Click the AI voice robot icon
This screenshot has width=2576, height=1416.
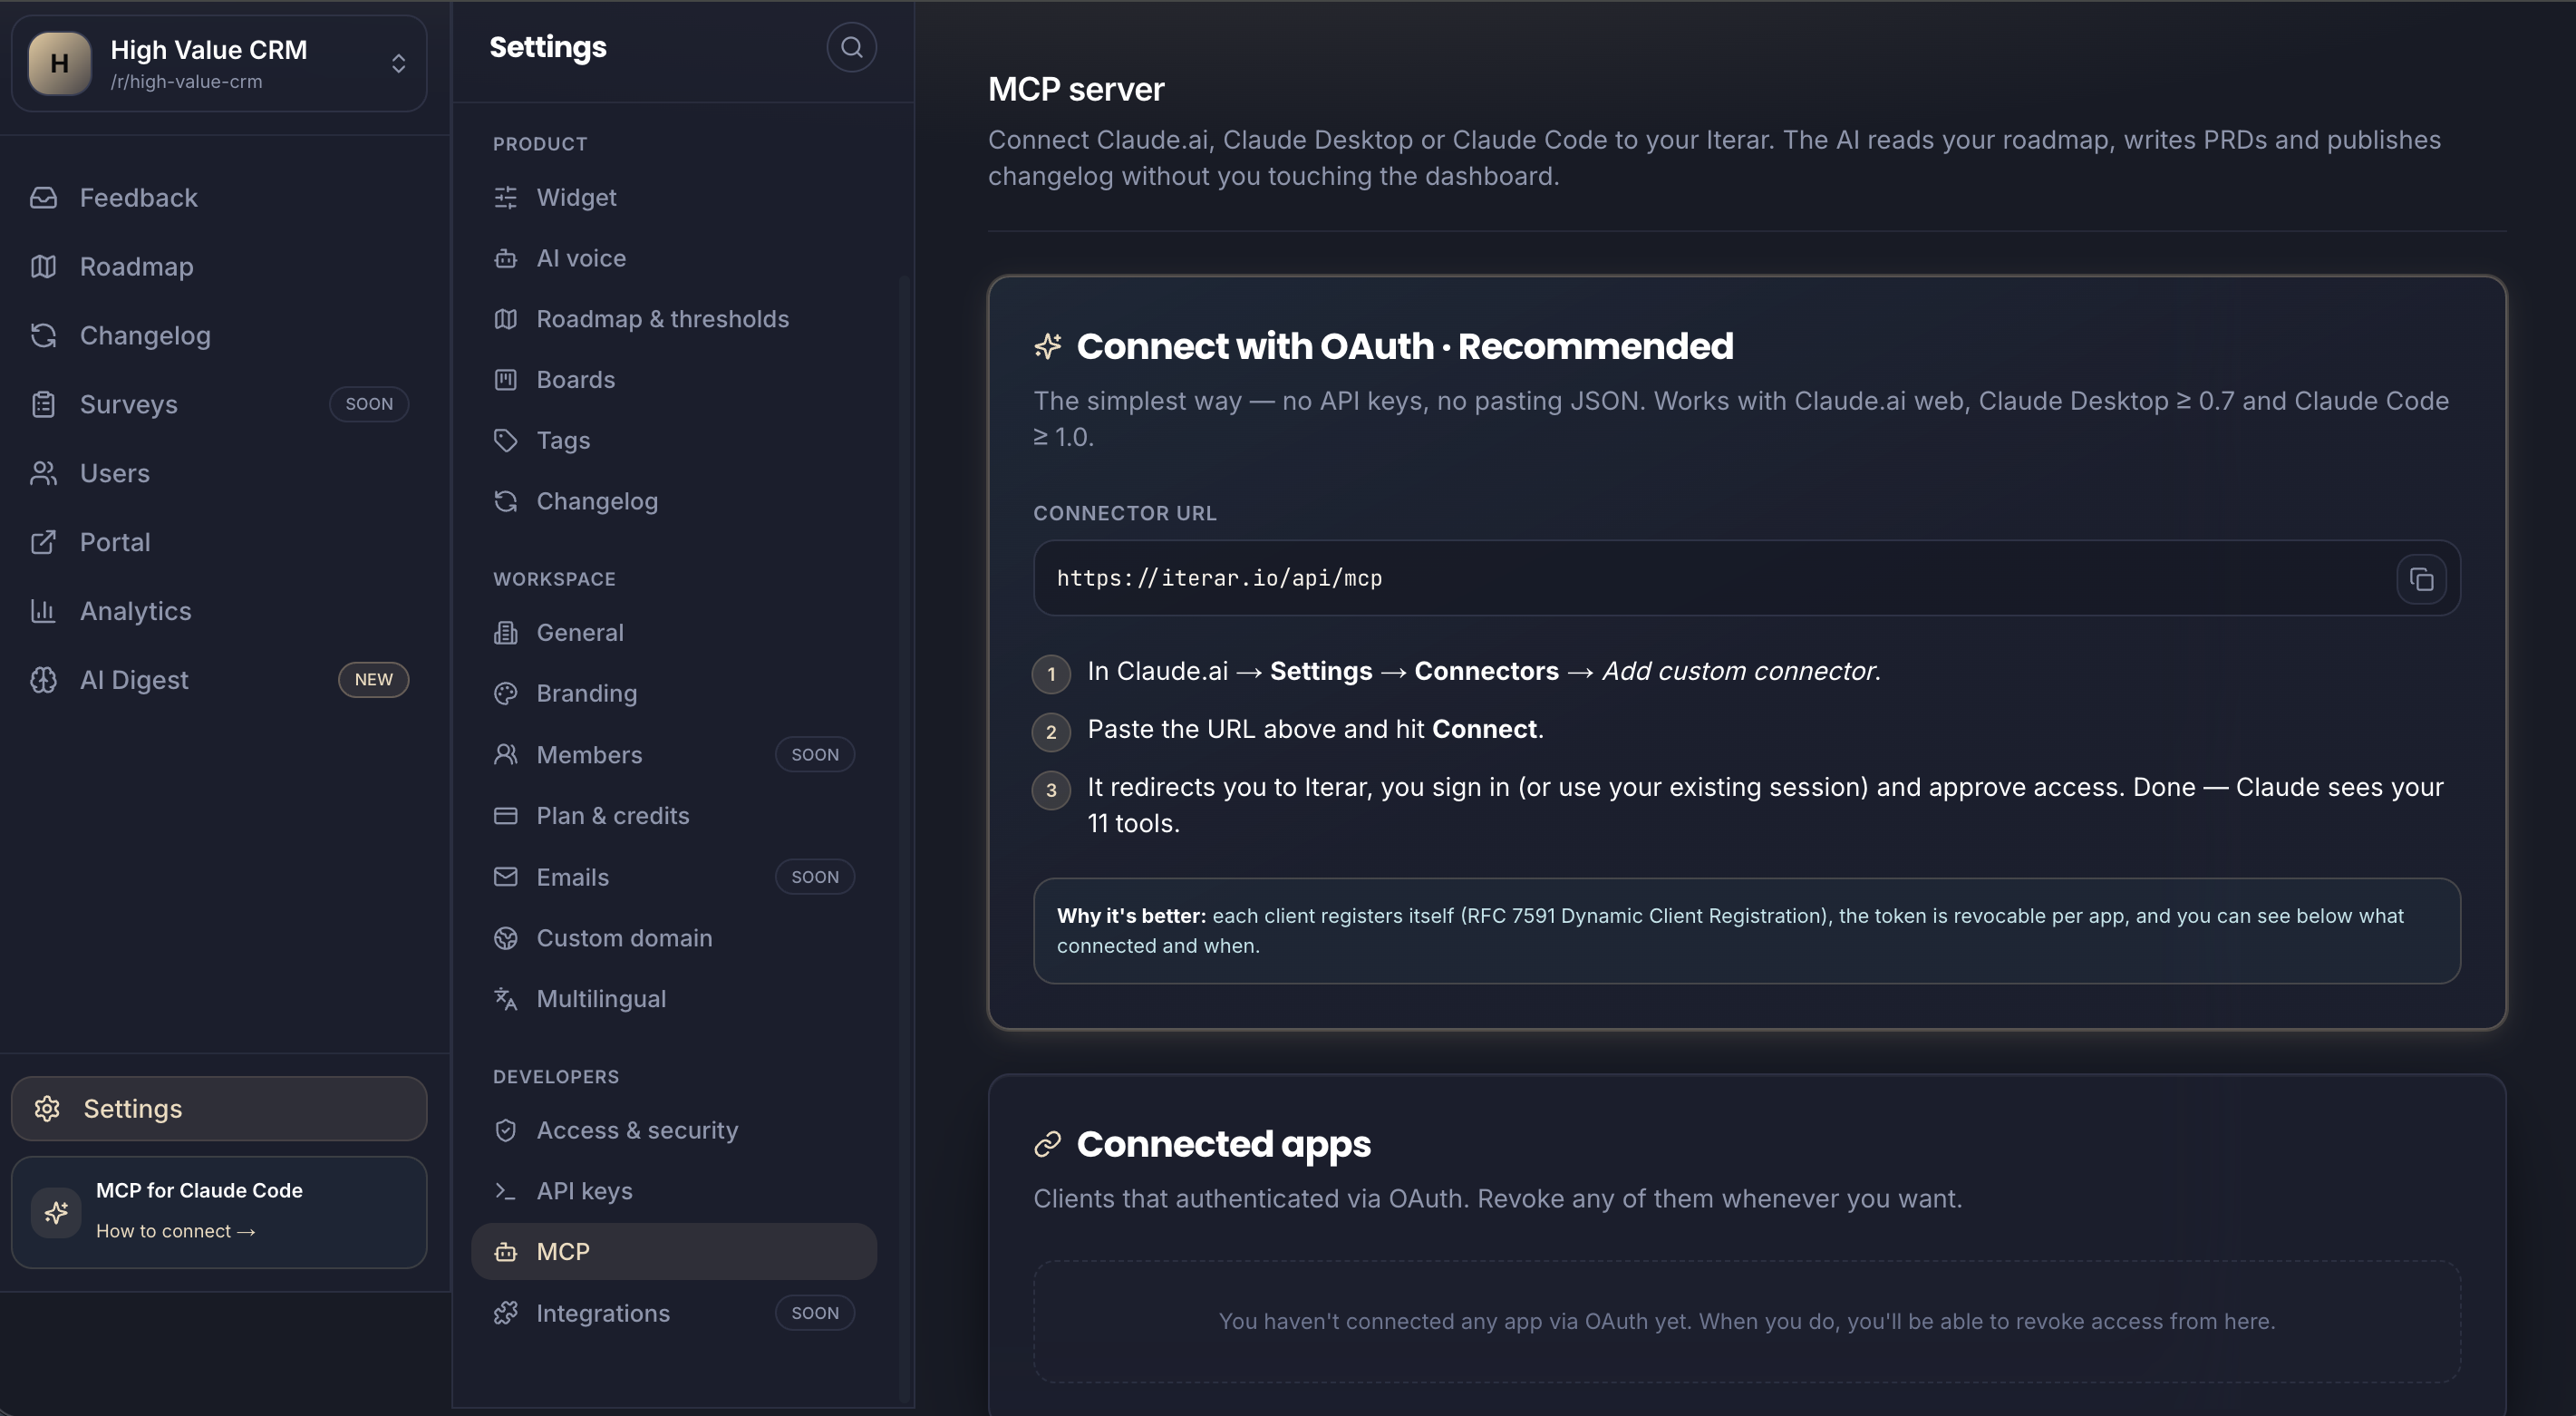click(x=506, y=259)
